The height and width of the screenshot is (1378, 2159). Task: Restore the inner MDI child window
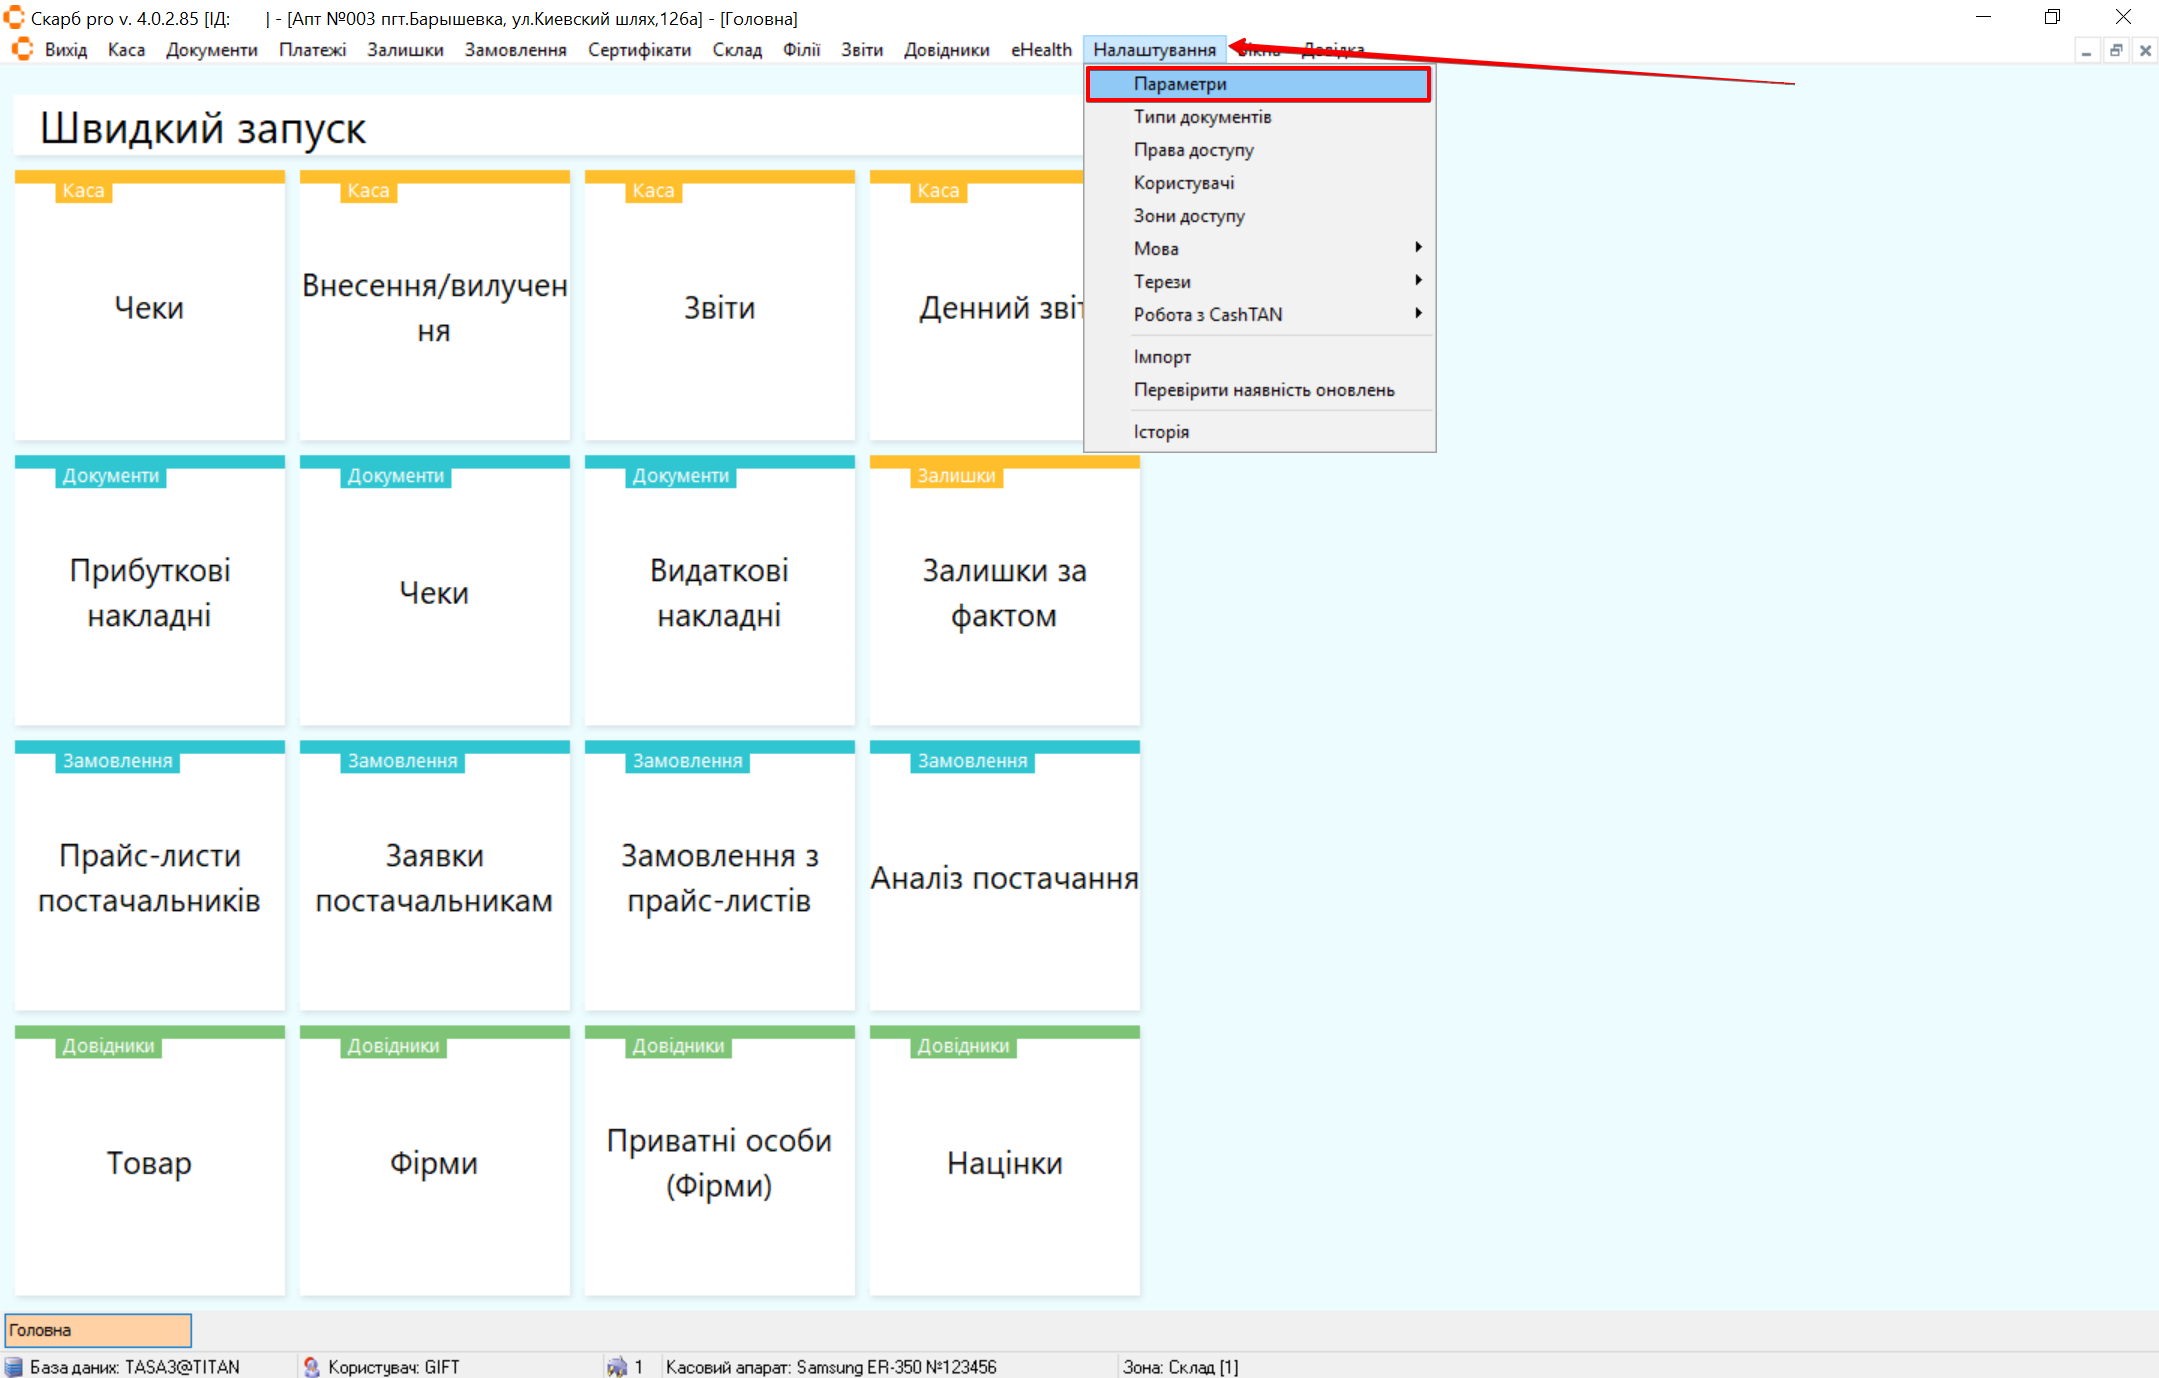pyautogui.click(x=2116, y=50)
